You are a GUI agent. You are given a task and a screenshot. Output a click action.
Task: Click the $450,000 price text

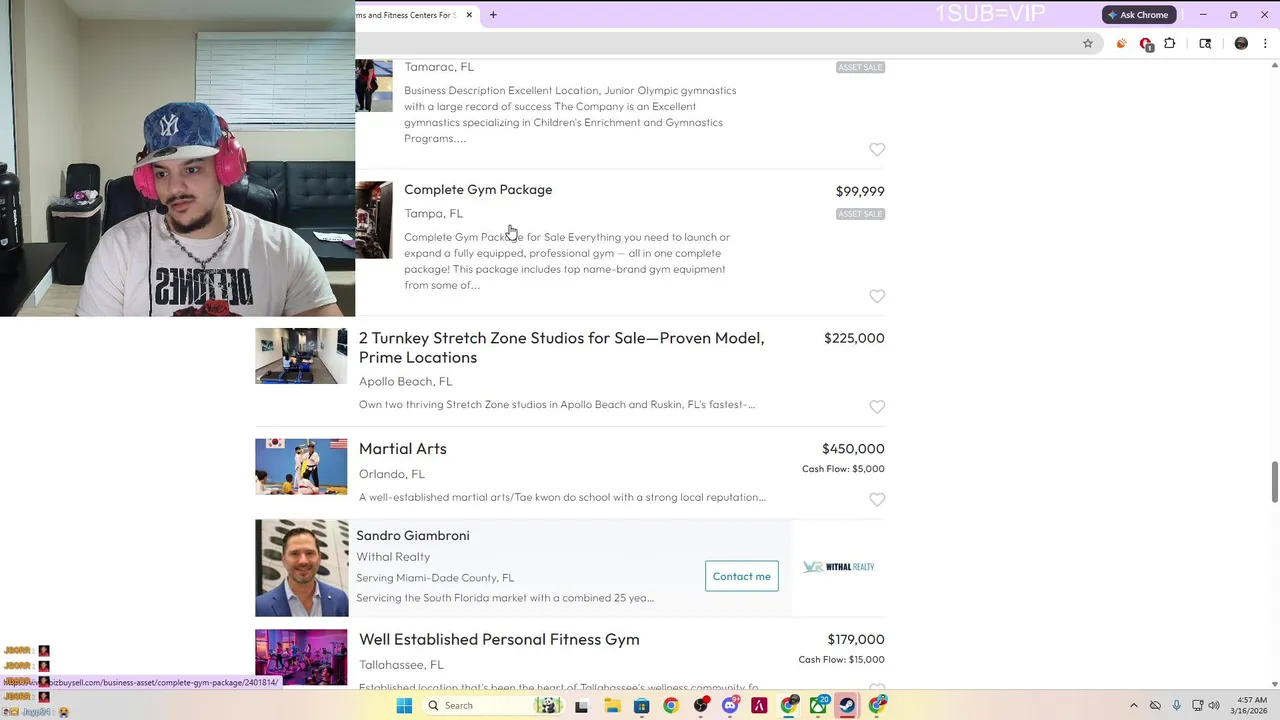click(853, 449)
